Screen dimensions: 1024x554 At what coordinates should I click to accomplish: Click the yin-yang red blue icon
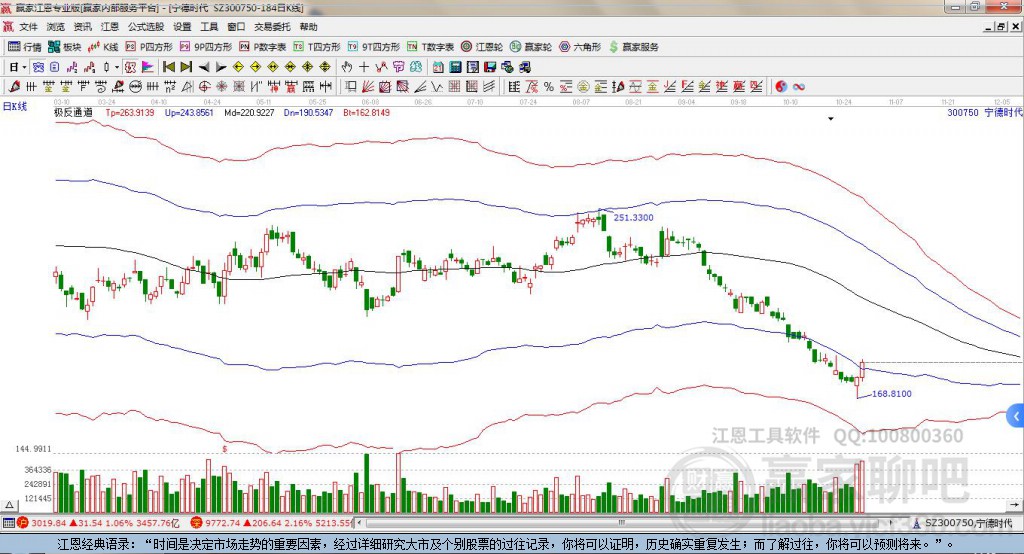(781, 87)
